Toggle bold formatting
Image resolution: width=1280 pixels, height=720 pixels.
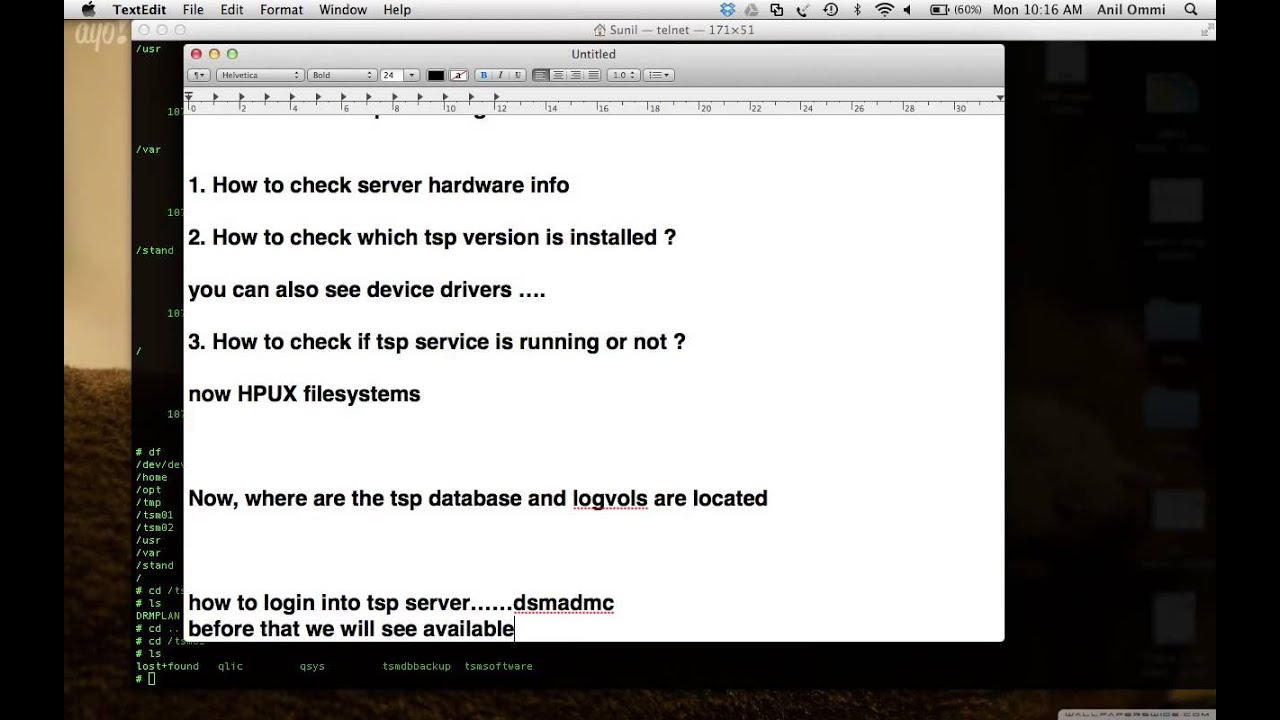coord(484,75)
